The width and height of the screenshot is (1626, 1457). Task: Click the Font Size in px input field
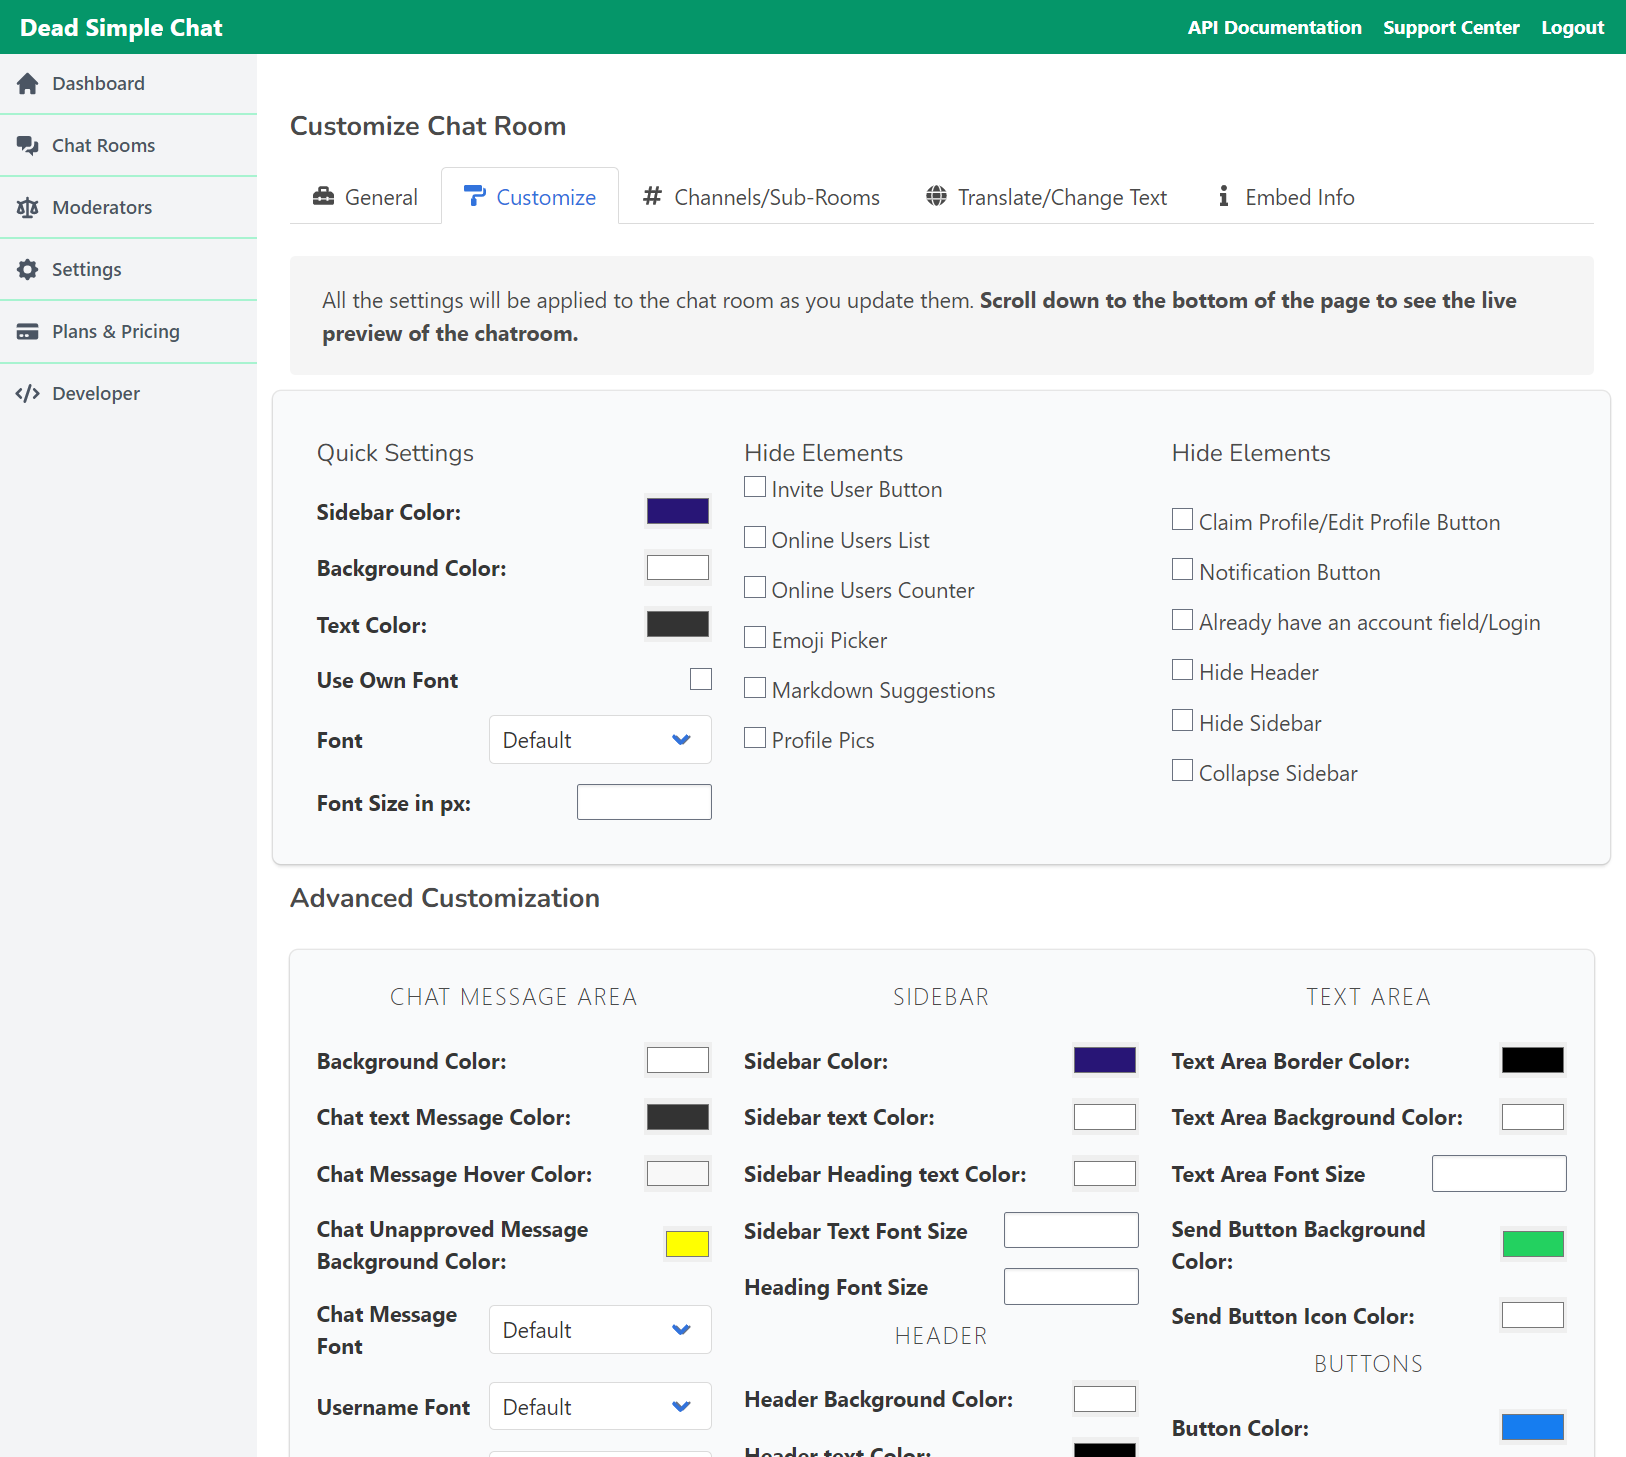[x=643, y=801]
